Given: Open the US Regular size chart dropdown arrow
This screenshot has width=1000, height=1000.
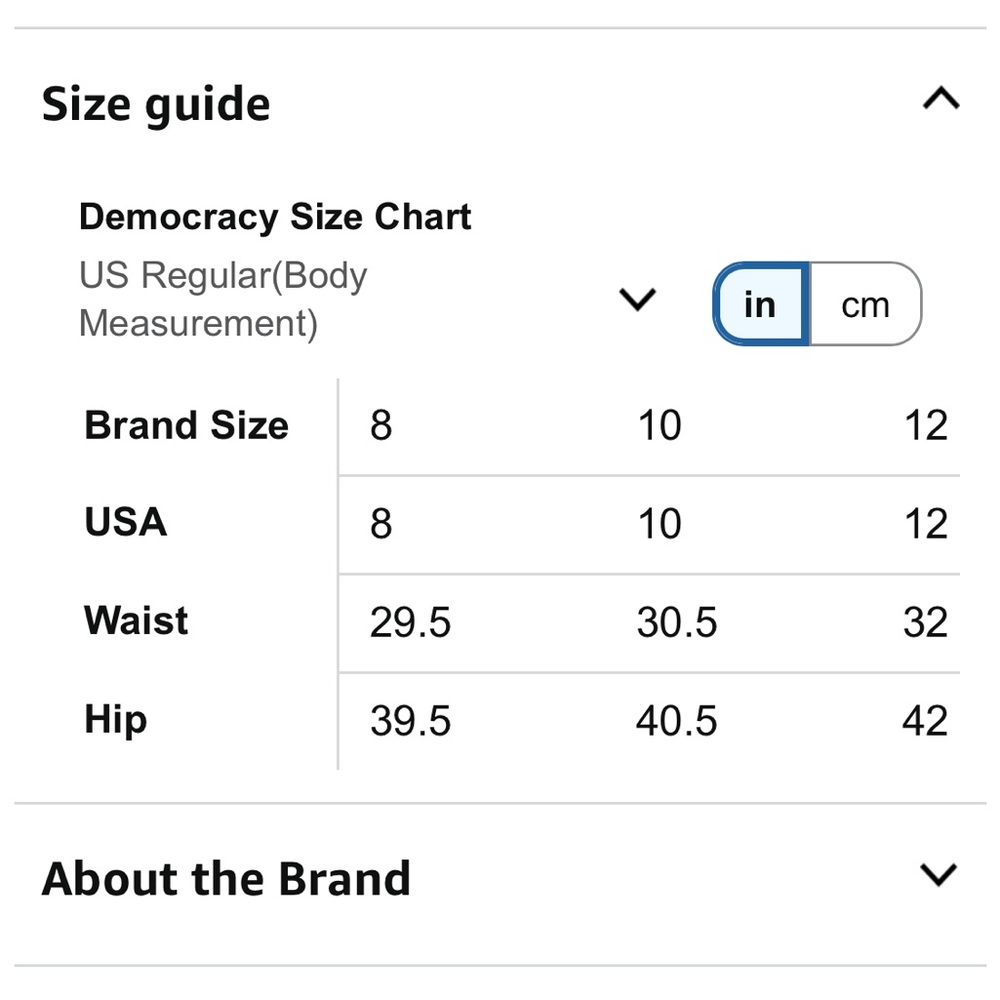Looking at the screenshot, I should coord(637,299).
